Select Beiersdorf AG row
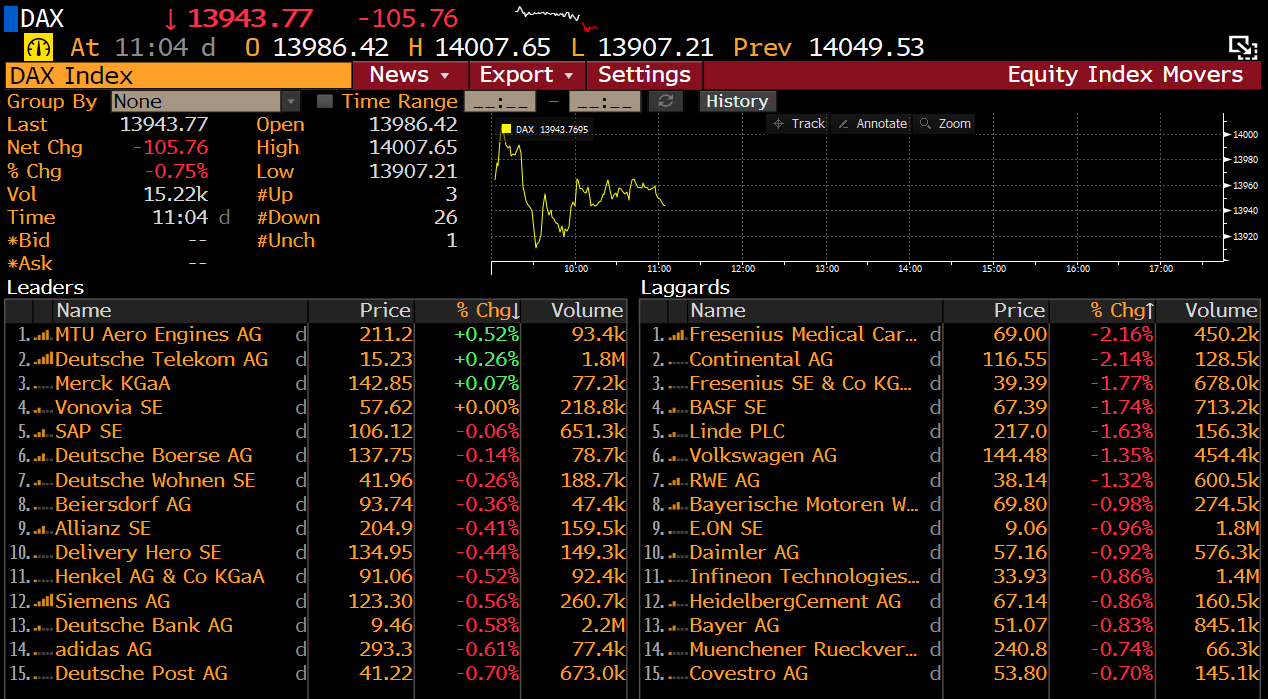Image resolution: width=1268 pixels, height=699 pixels. pyautogui.click(x=316, y=504)
